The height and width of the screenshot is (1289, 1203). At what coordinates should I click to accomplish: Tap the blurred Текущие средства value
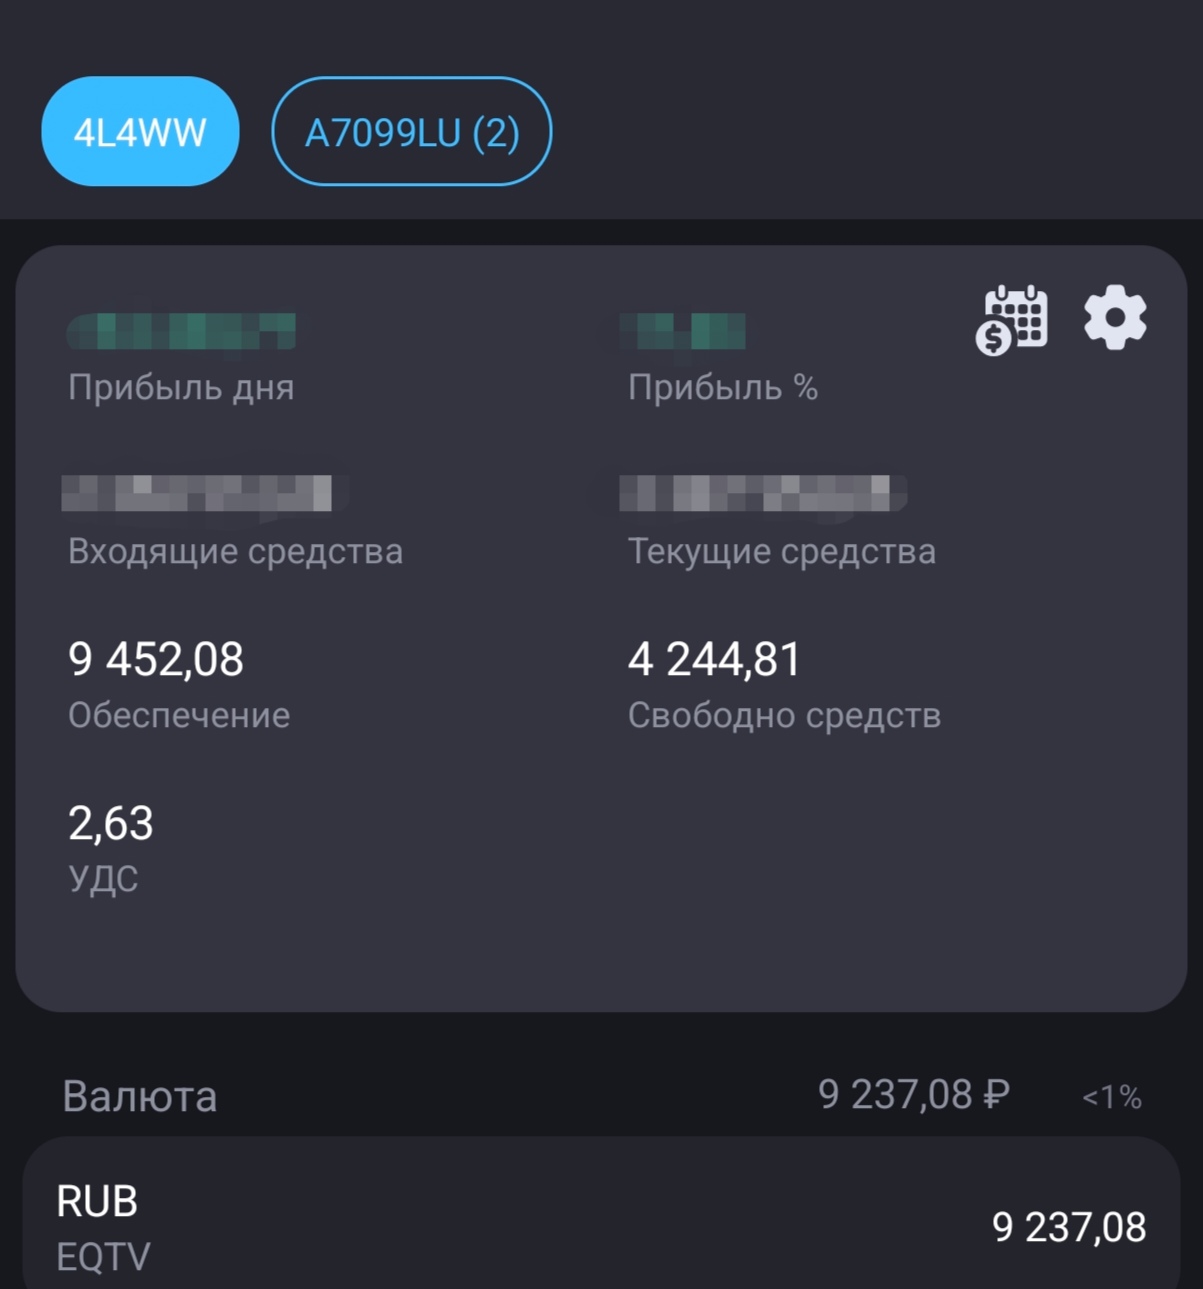pos(762,493)
